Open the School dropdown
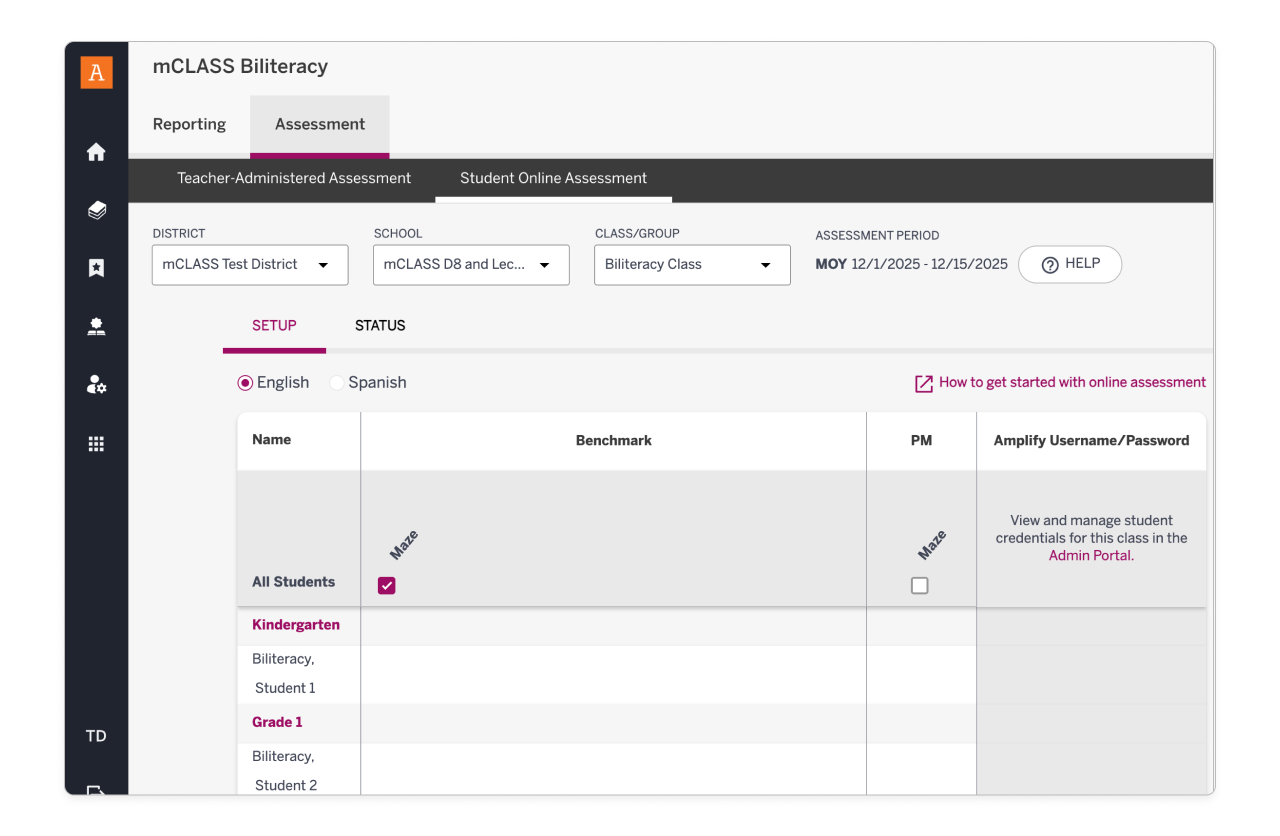The image size is (1280, 836). [x=471, y=265]
